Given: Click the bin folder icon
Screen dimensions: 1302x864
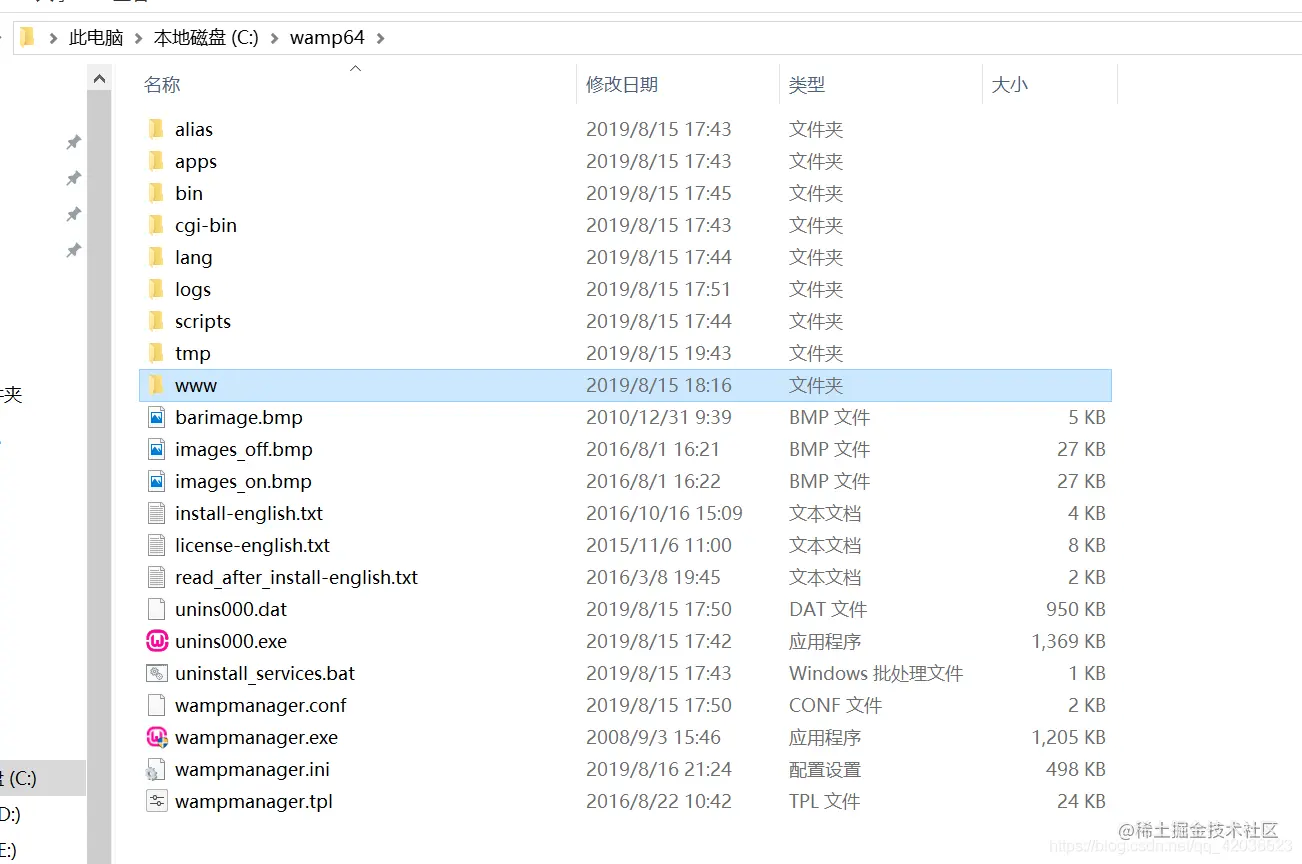Looking at the screenshot, I should coord(156,193).
